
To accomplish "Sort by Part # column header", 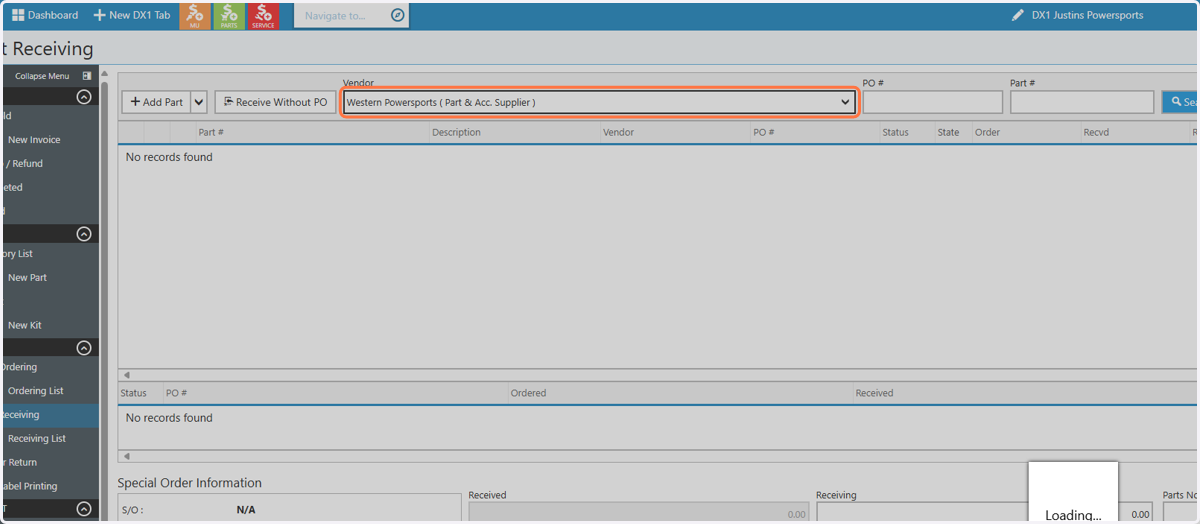I will (211, 132).
